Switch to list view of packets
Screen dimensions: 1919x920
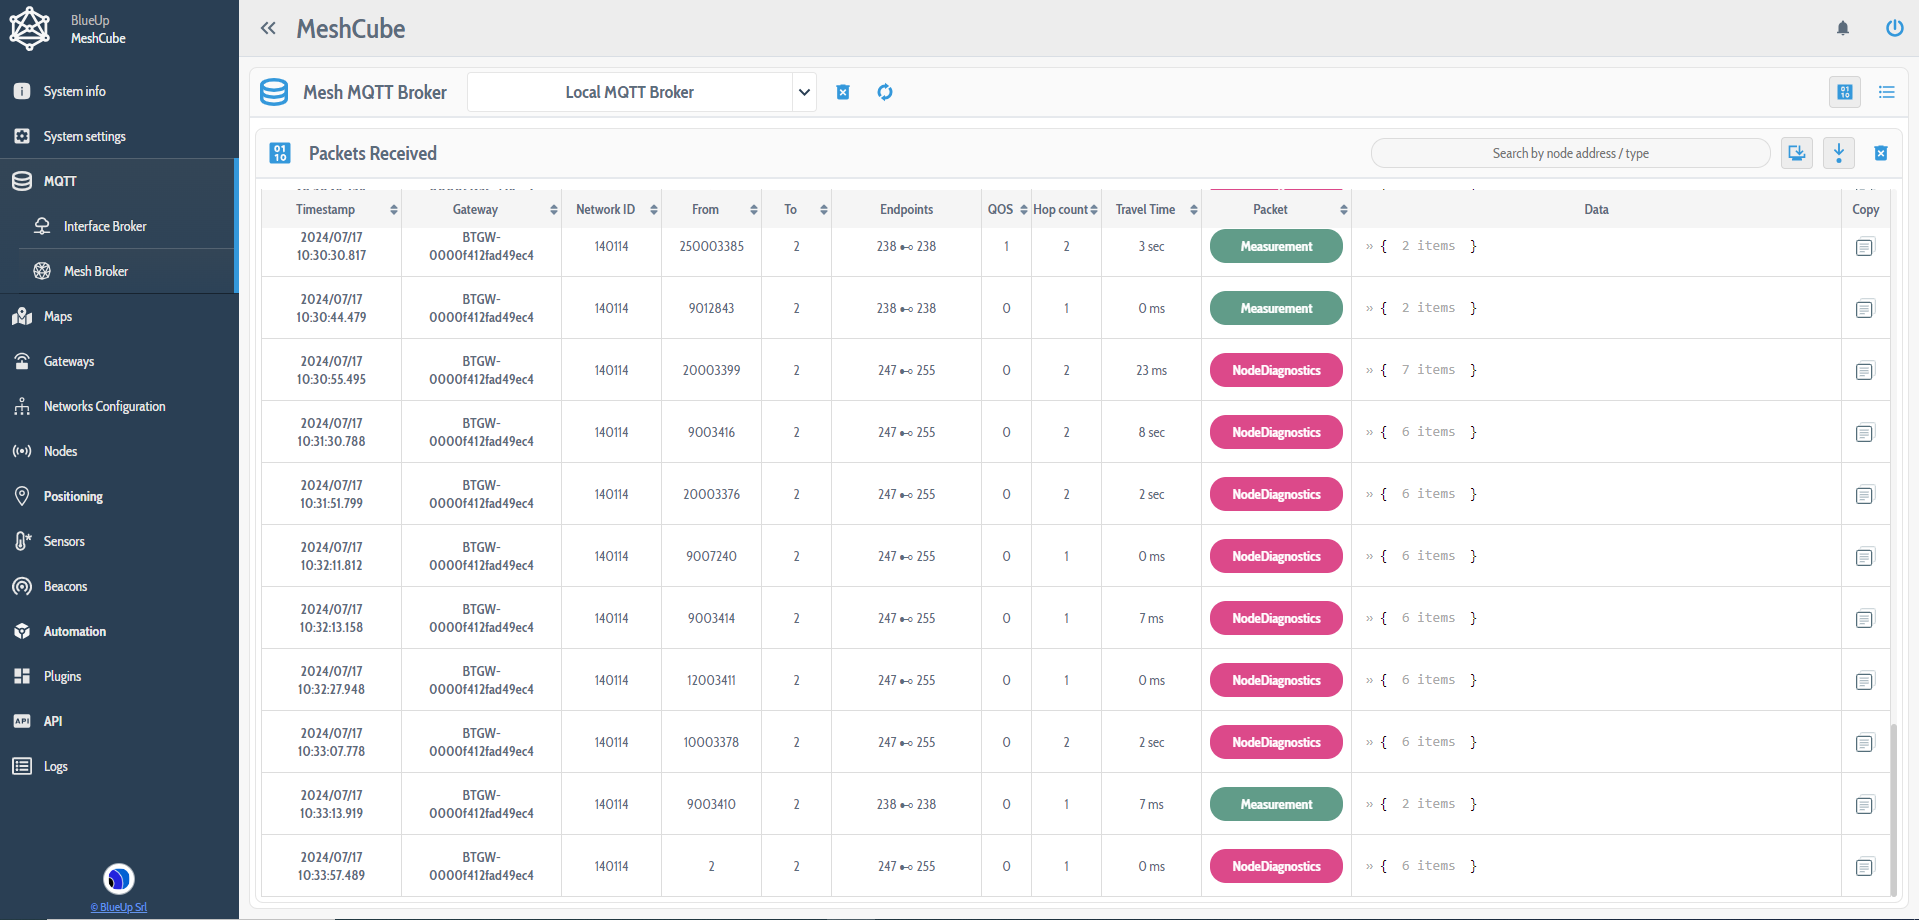[x=1886, y=92]
